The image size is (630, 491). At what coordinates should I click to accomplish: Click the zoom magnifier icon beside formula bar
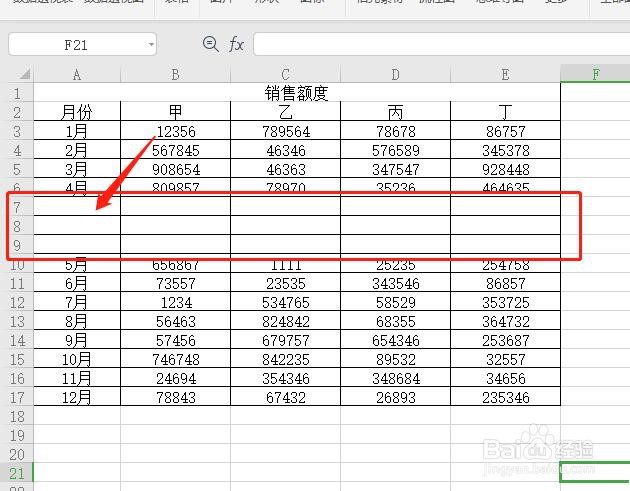(x=211, y=44)
